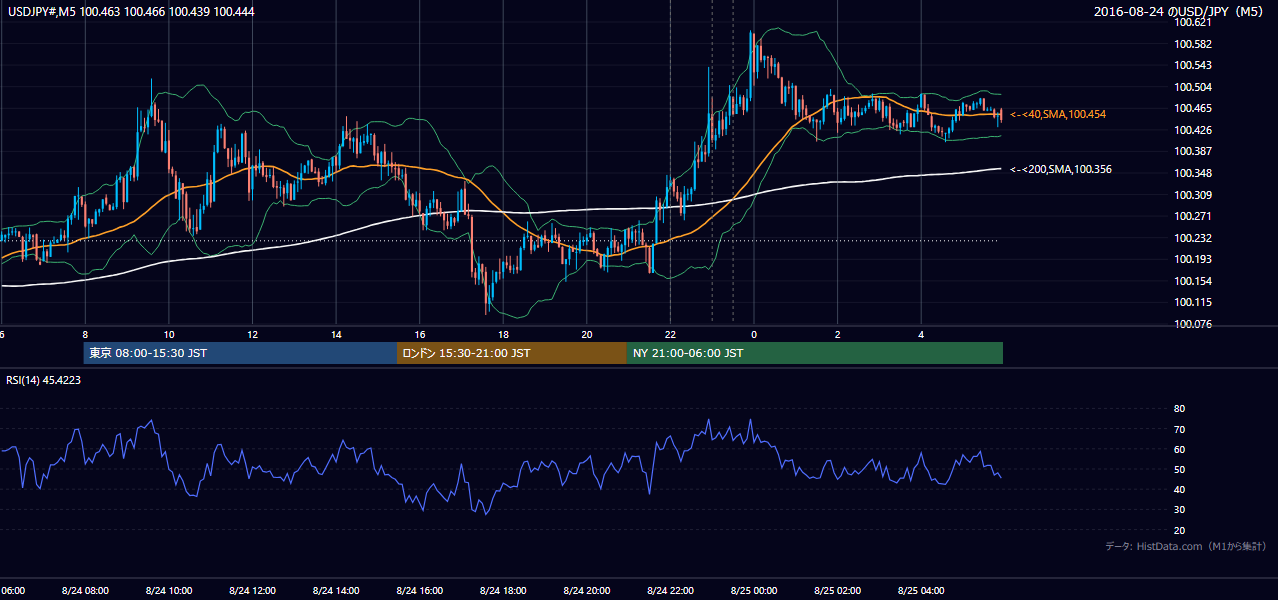Click the 8/24 22:00 time axis label
The image size is (1278, 600).
(670, 590)
